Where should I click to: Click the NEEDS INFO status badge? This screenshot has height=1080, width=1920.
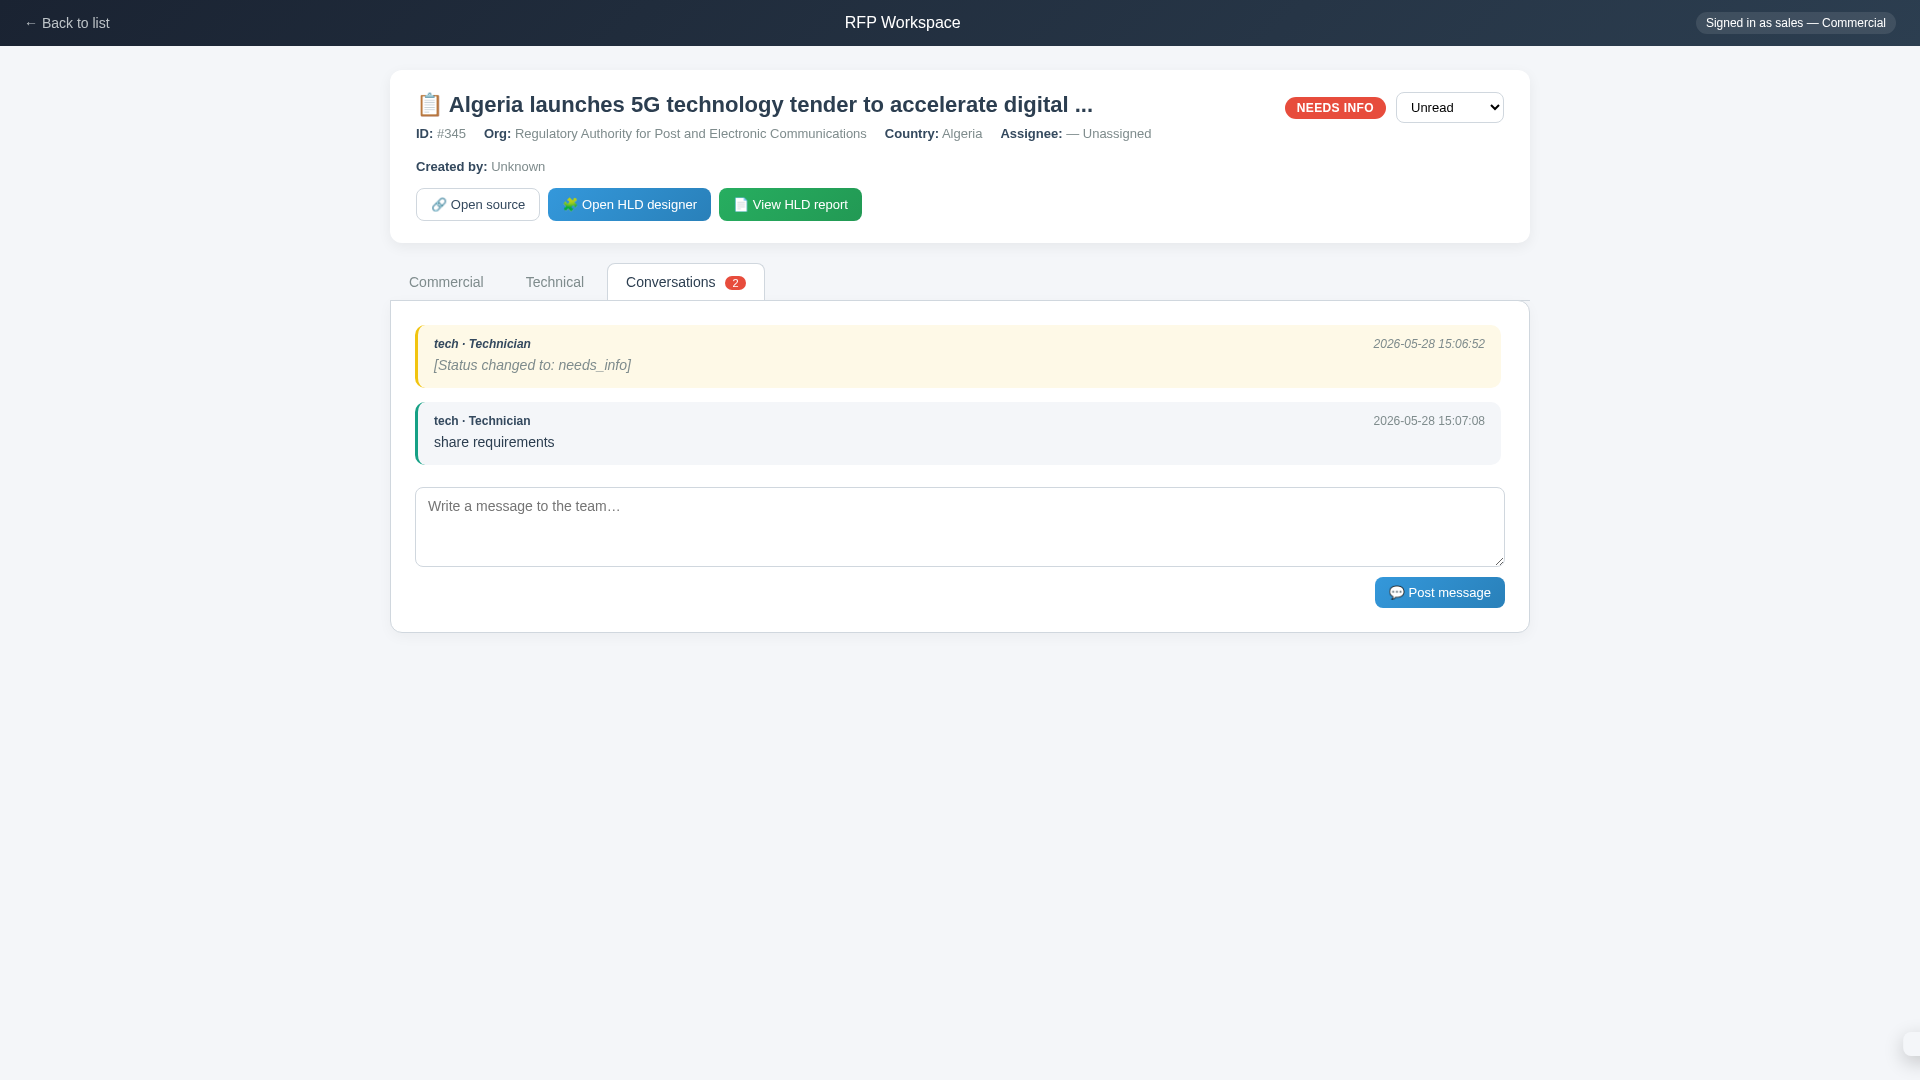click(1334, 108)
